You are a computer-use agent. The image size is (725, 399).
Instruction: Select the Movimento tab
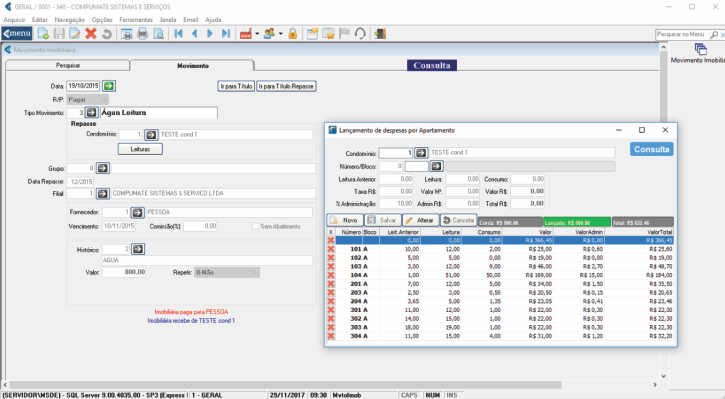pos(193,66)
